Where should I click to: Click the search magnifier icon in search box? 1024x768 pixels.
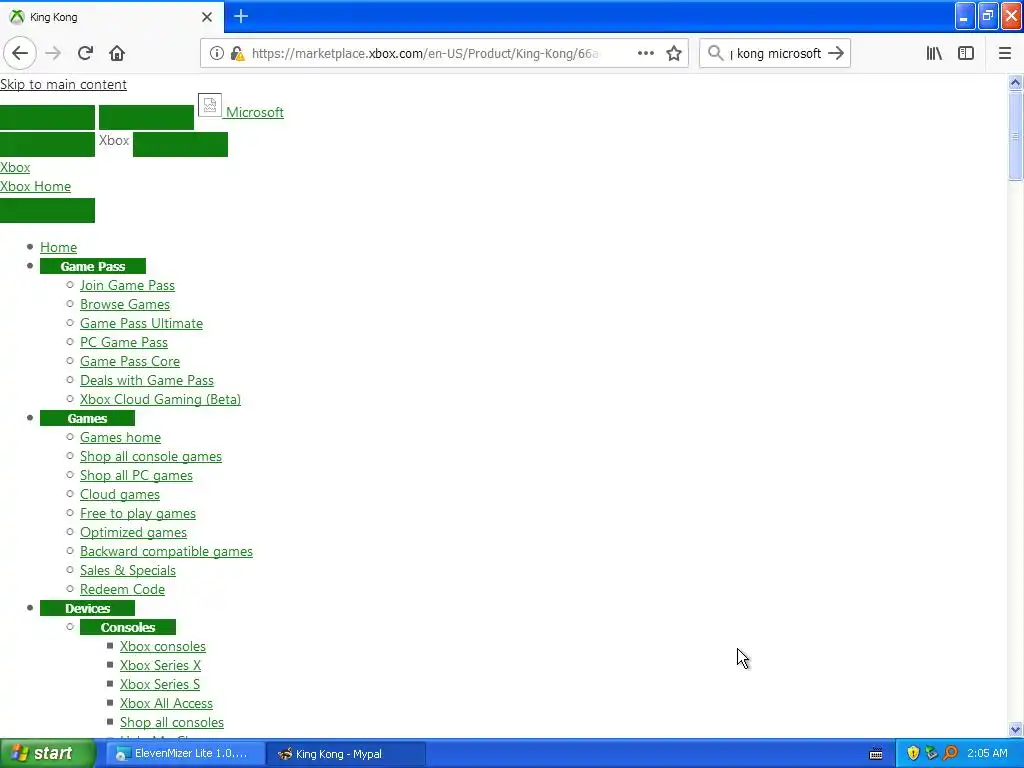pos(716,54)
